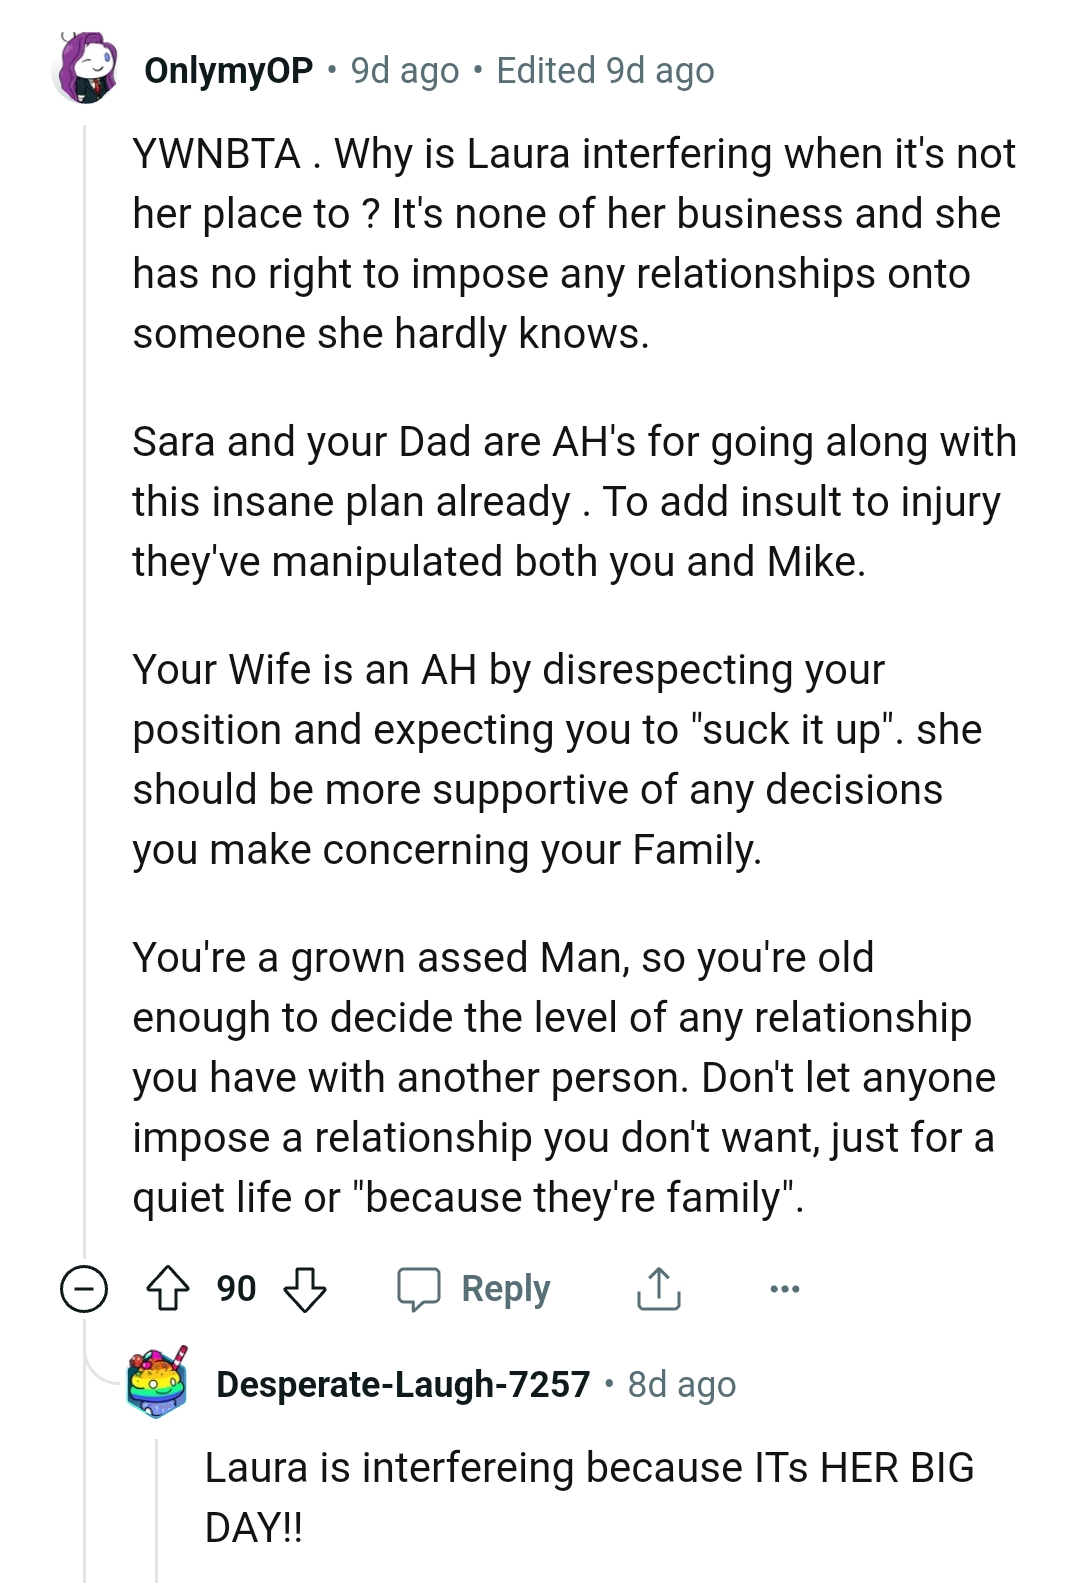
Task: Click OnlymyOP's profile avatar
Action: [x=88, y=70]
